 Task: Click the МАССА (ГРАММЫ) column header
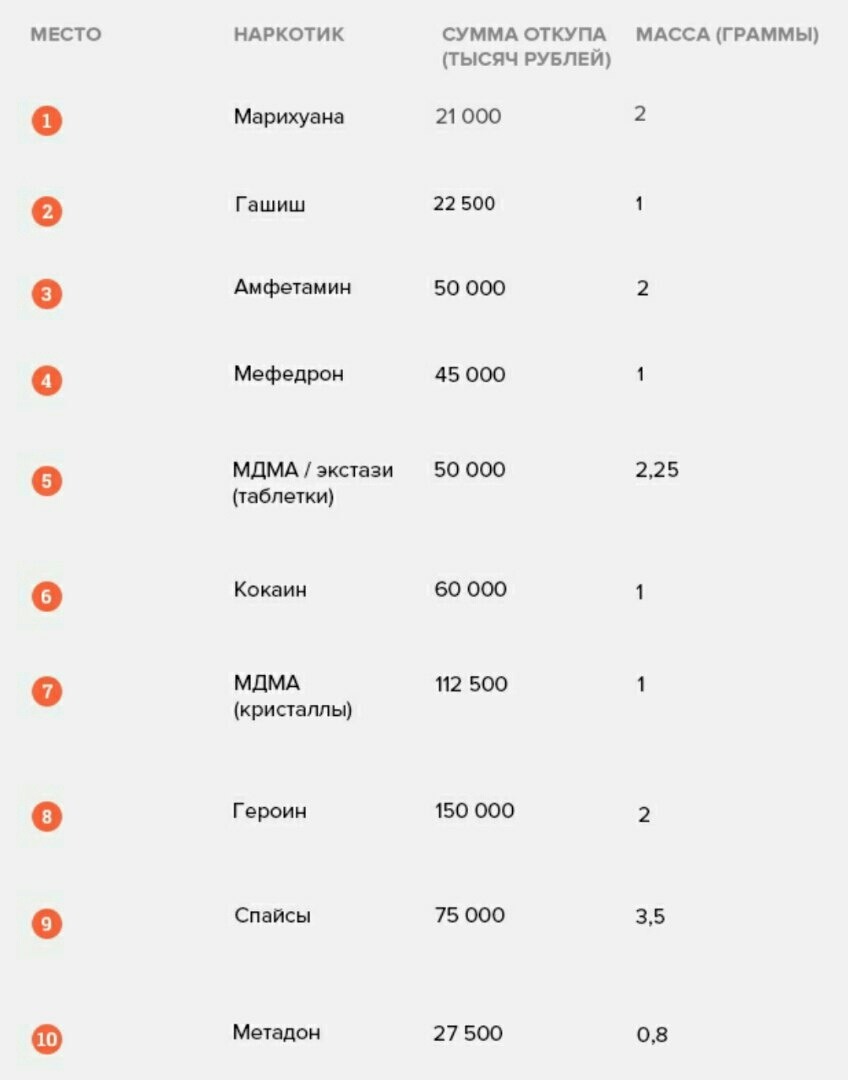(x=727, y=35)
